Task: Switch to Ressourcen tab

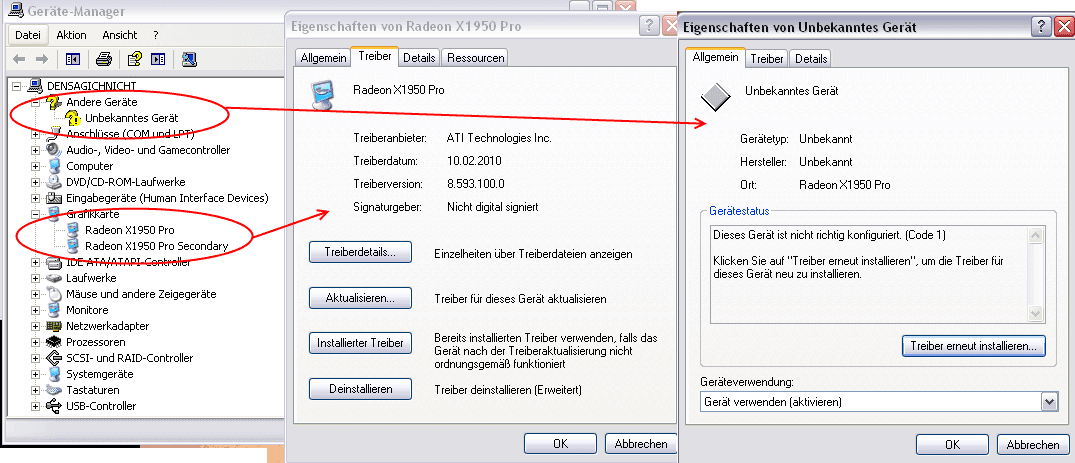Action: click(476, 58)
